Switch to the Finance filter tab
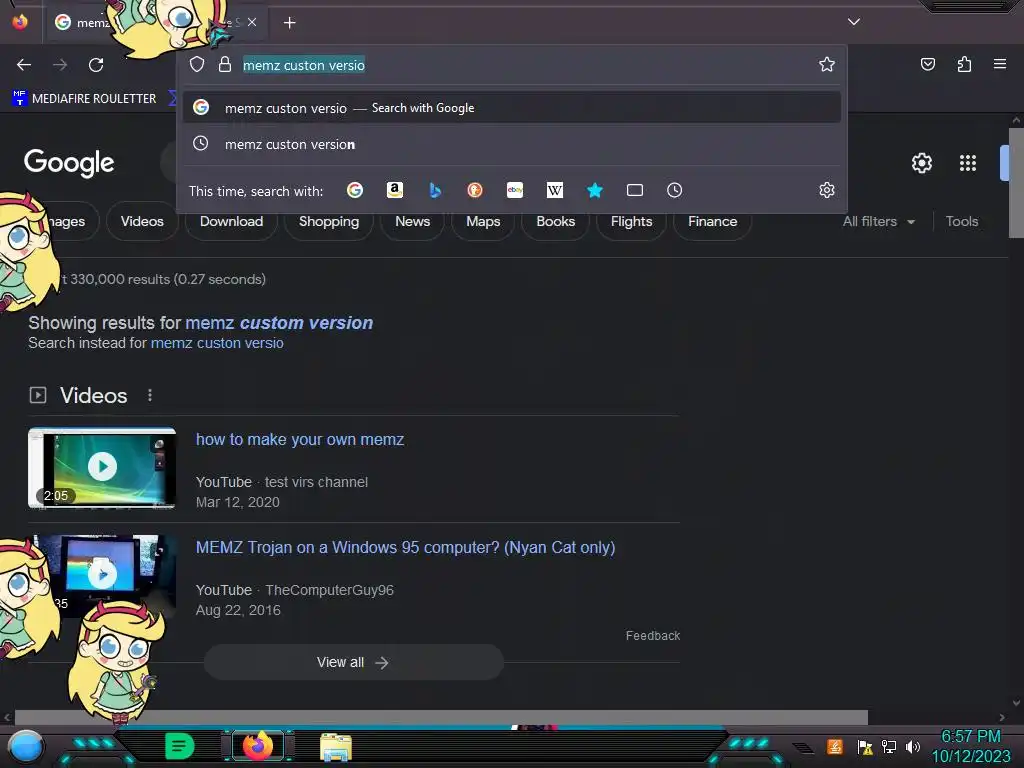This screenshot has height=768, width=1024. (712, 221)
